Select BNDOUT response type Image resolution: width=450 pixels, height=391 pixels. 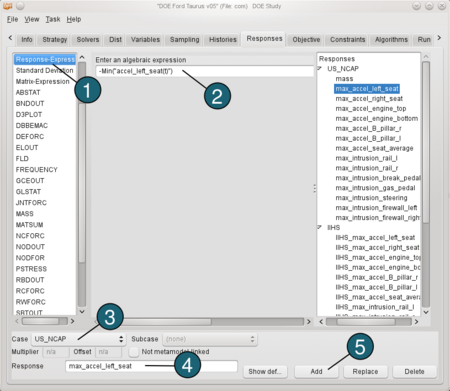[x=45, y=103]
